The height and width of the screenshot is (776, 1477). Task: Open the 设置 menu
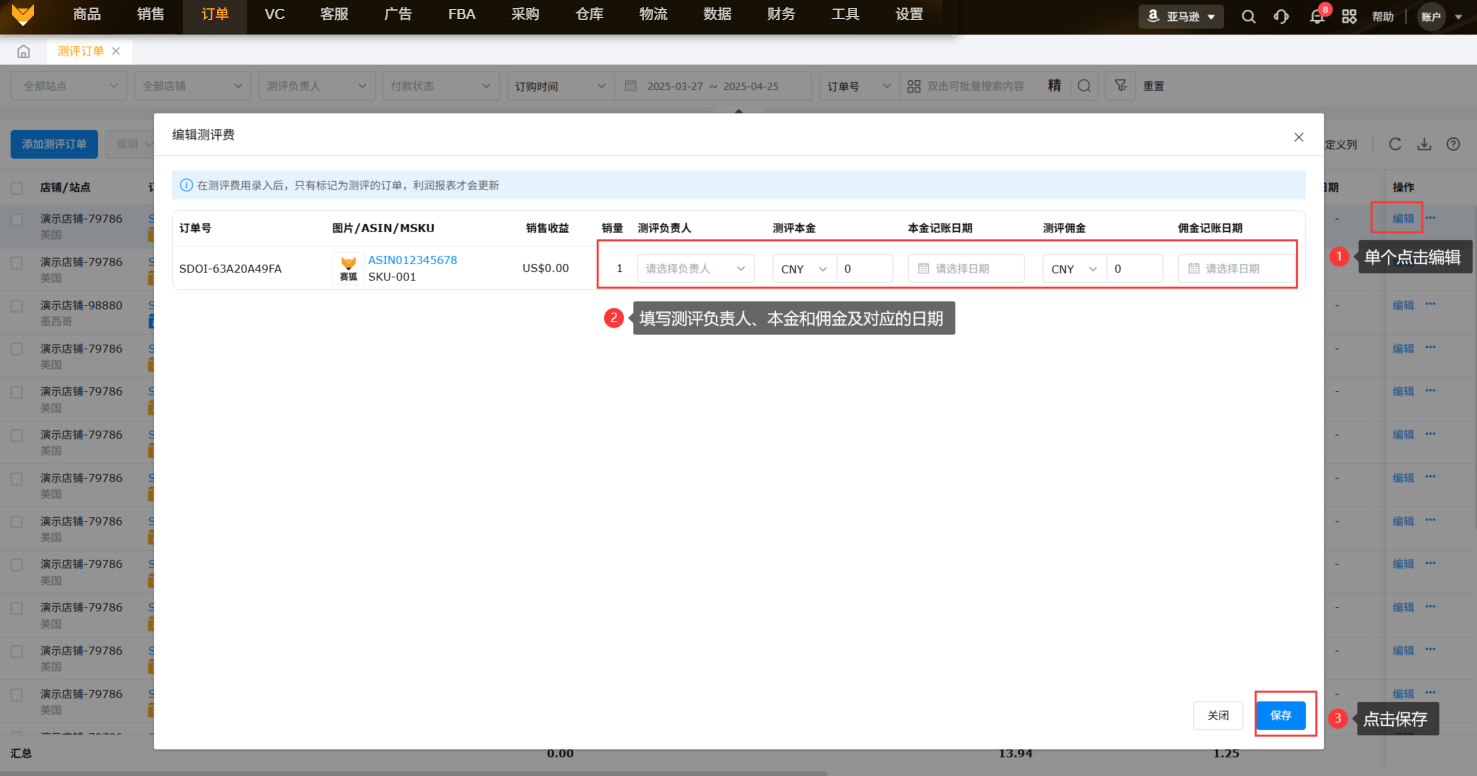click(909, 15)
